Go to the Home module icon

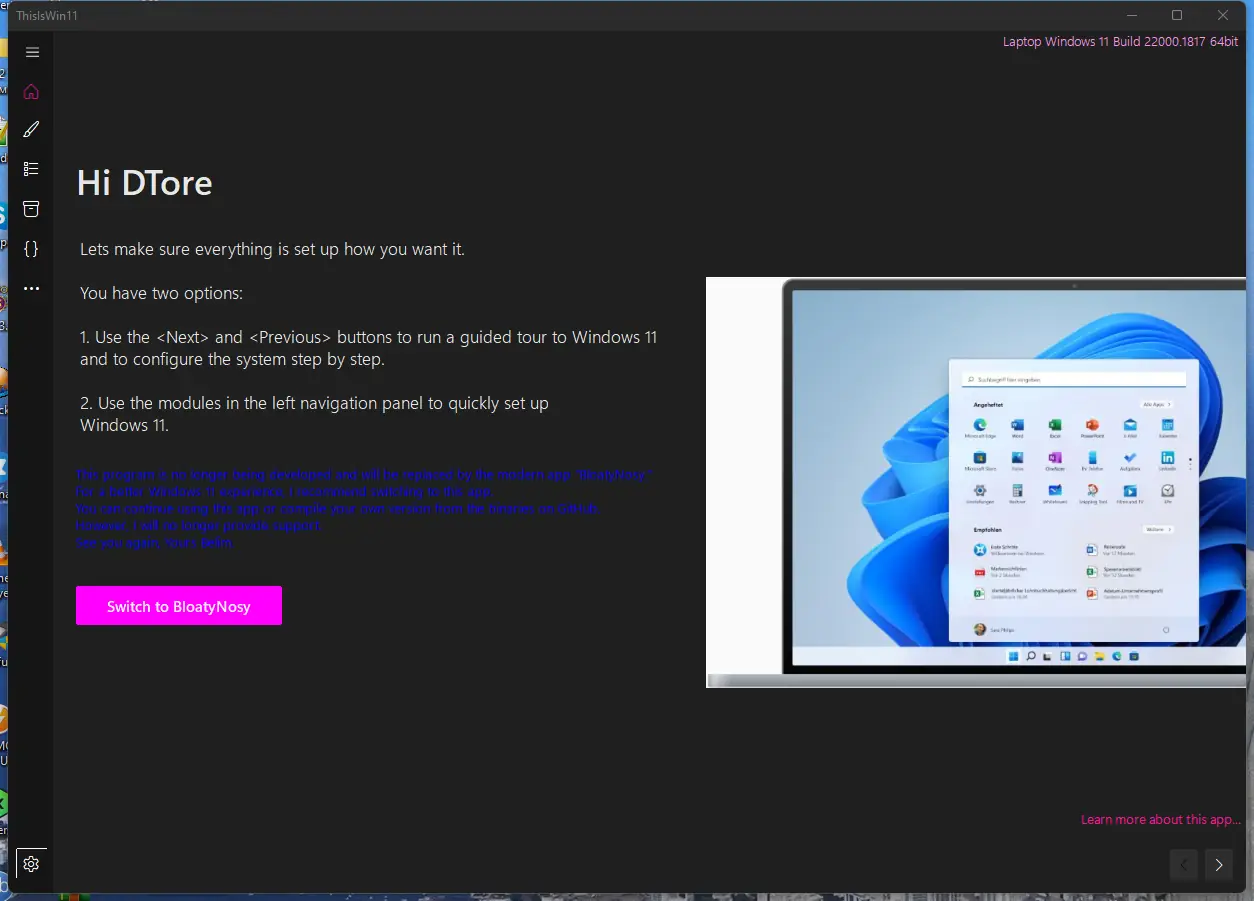31,92
